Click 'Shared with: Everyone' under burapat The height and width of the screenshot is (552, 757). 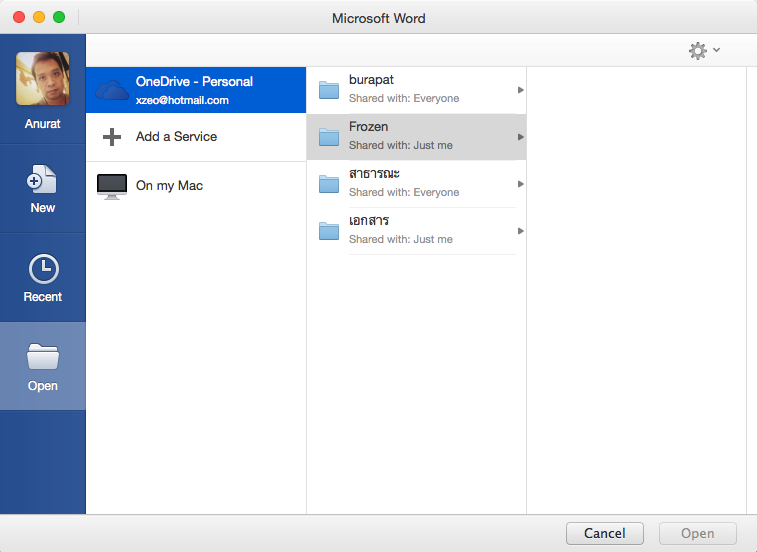tap(404, 99)
